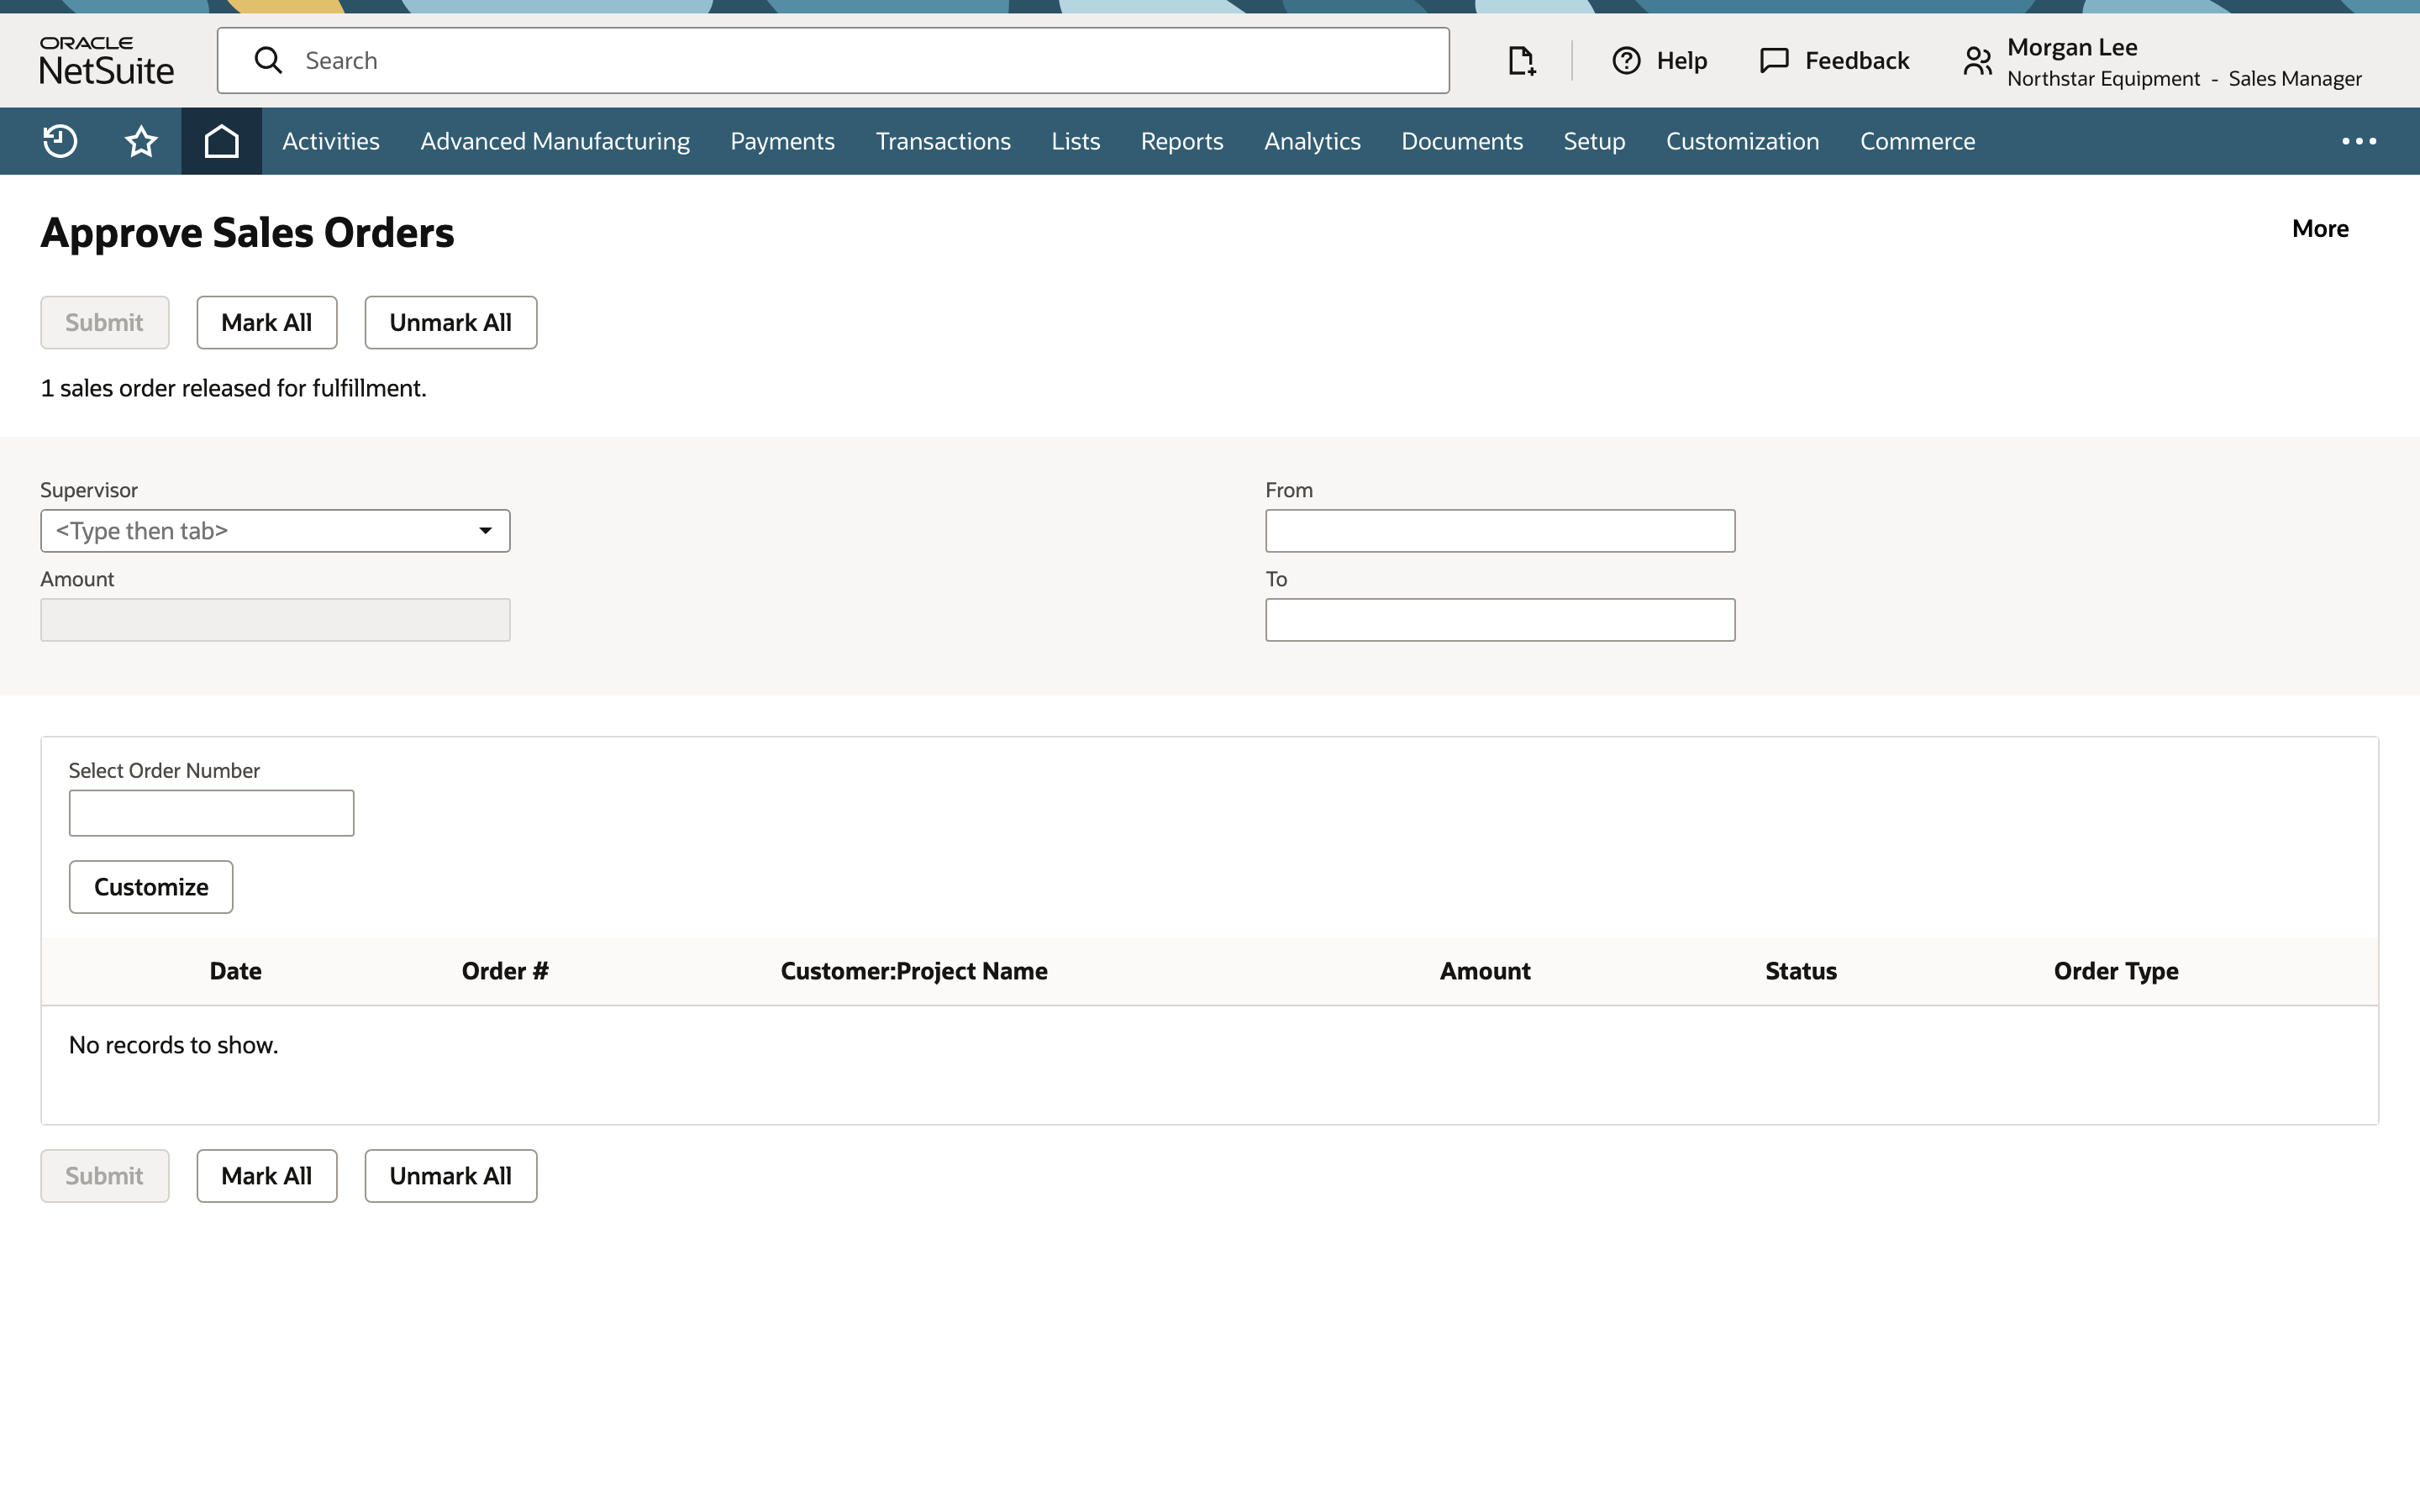This screenshot has height=1512, width=2420.
Task: Click the top Mark All button
Action: (x=267, y=323)
